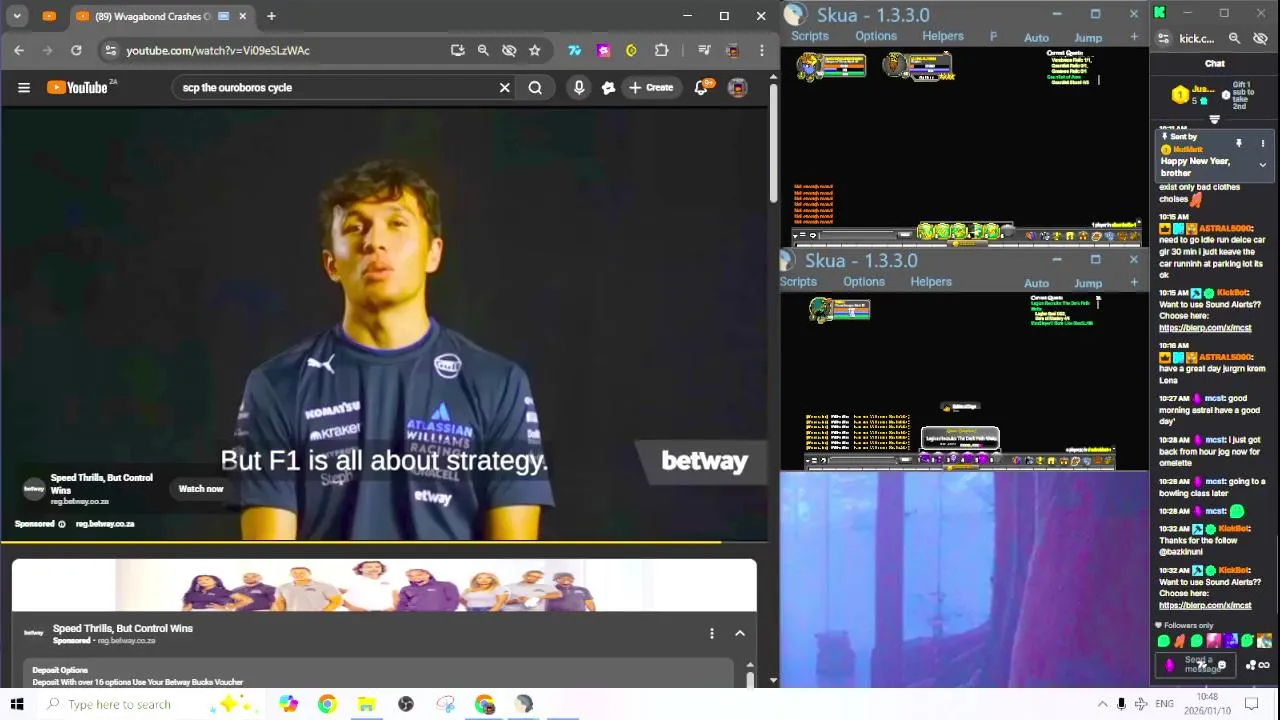This screenshot has width=1280, height=720.
Task: Click Auto in bottom Skua window
Action: [1037, 283]
